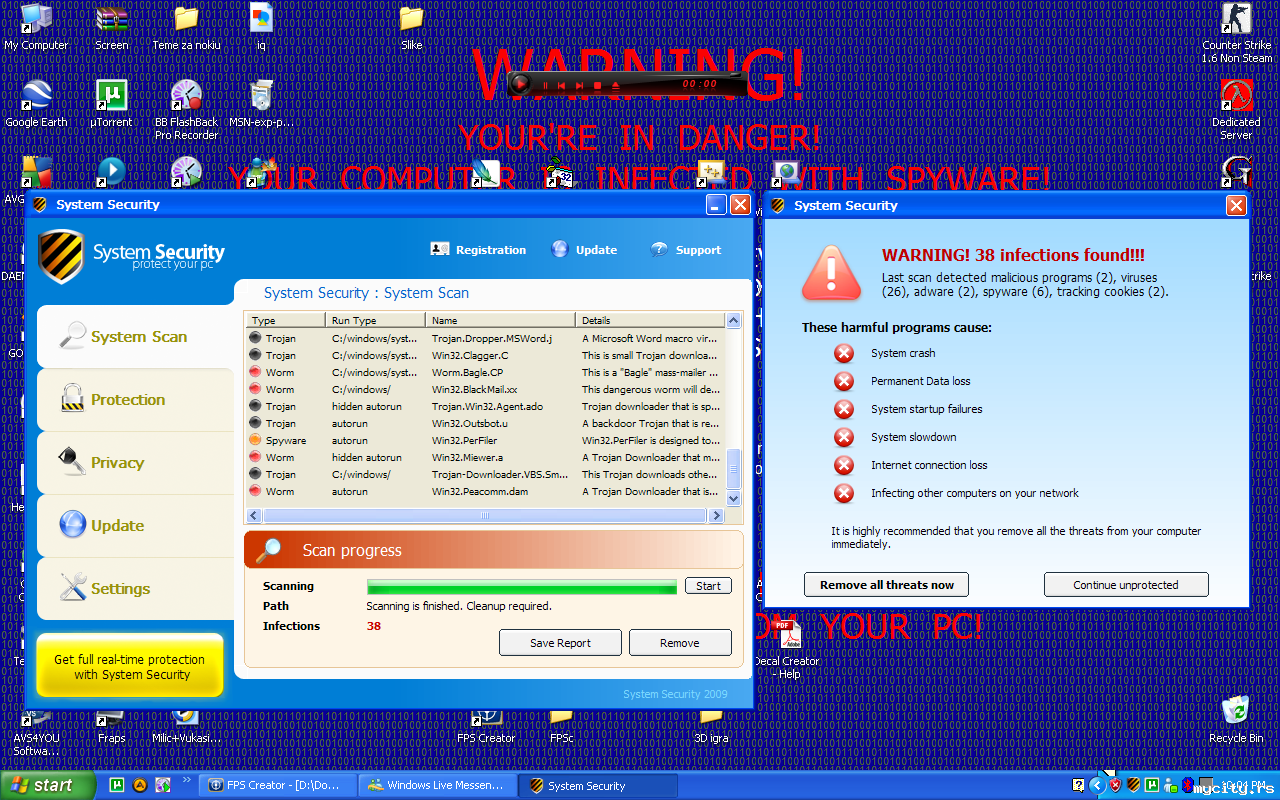1280x800 pixels.
Task: Click stop on the desktop media player
Action: click(x=597, y=85)
